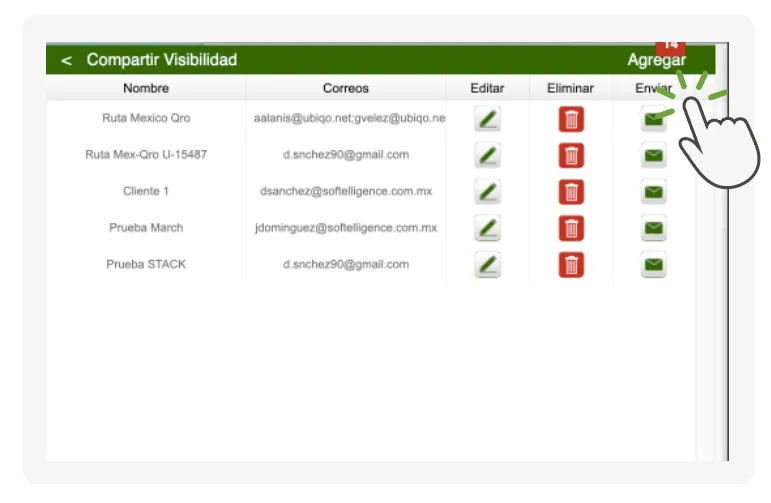
Task: Edit the Ruta Mexico Qro entry
Action: pos(487,118)
